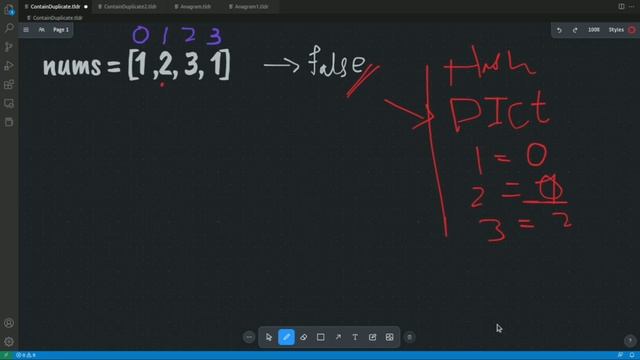Image resolution: width=640 pixels, height=360 pixels.
Task: Open the zoom level menu
Action: pyautogui.click(x=594, y=30)
